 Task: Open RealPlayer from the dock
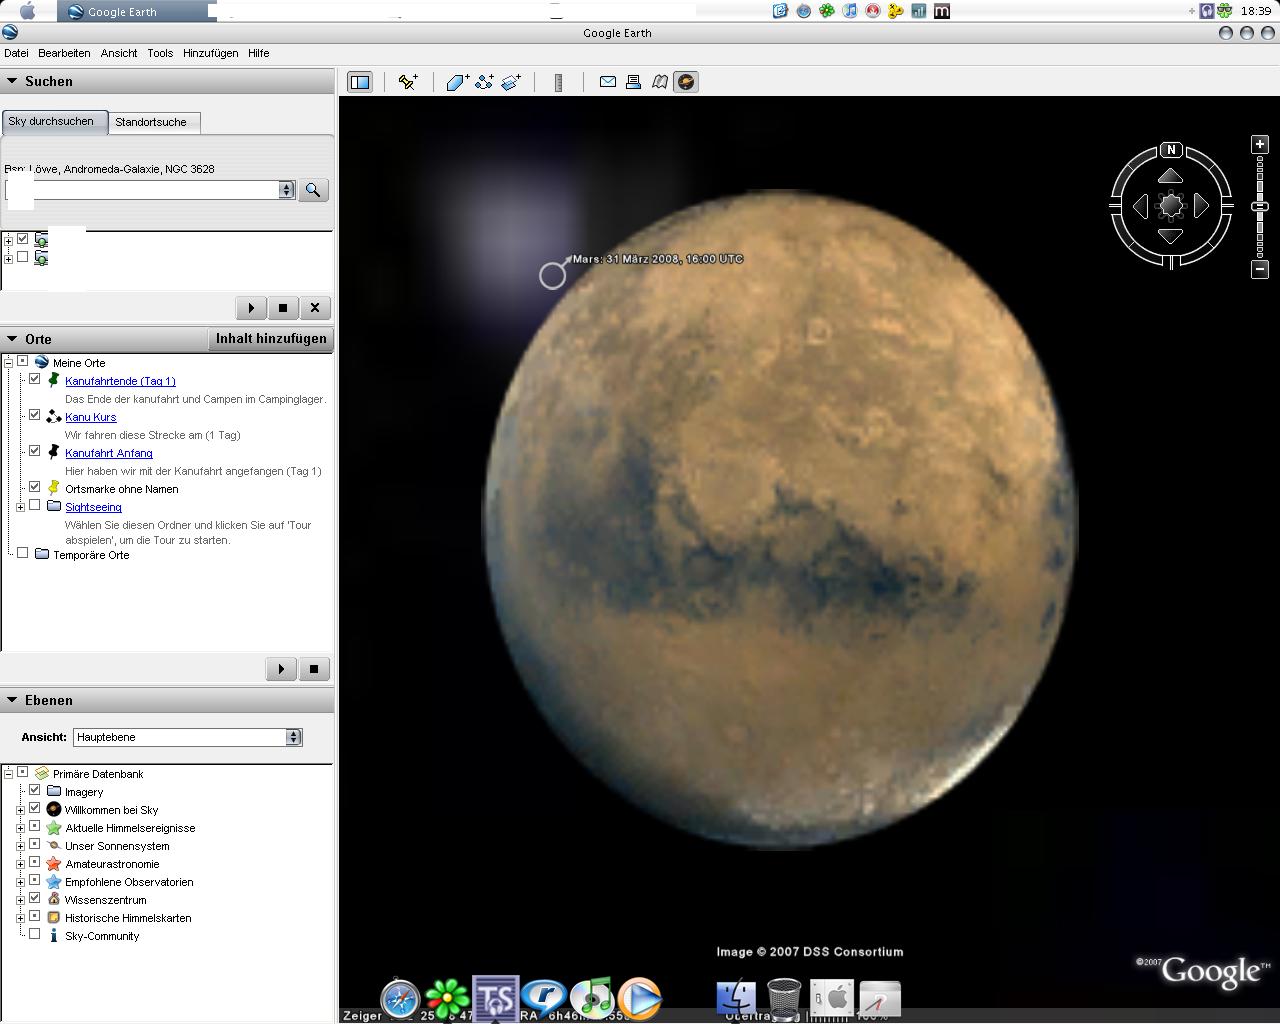tap(544, 998)
